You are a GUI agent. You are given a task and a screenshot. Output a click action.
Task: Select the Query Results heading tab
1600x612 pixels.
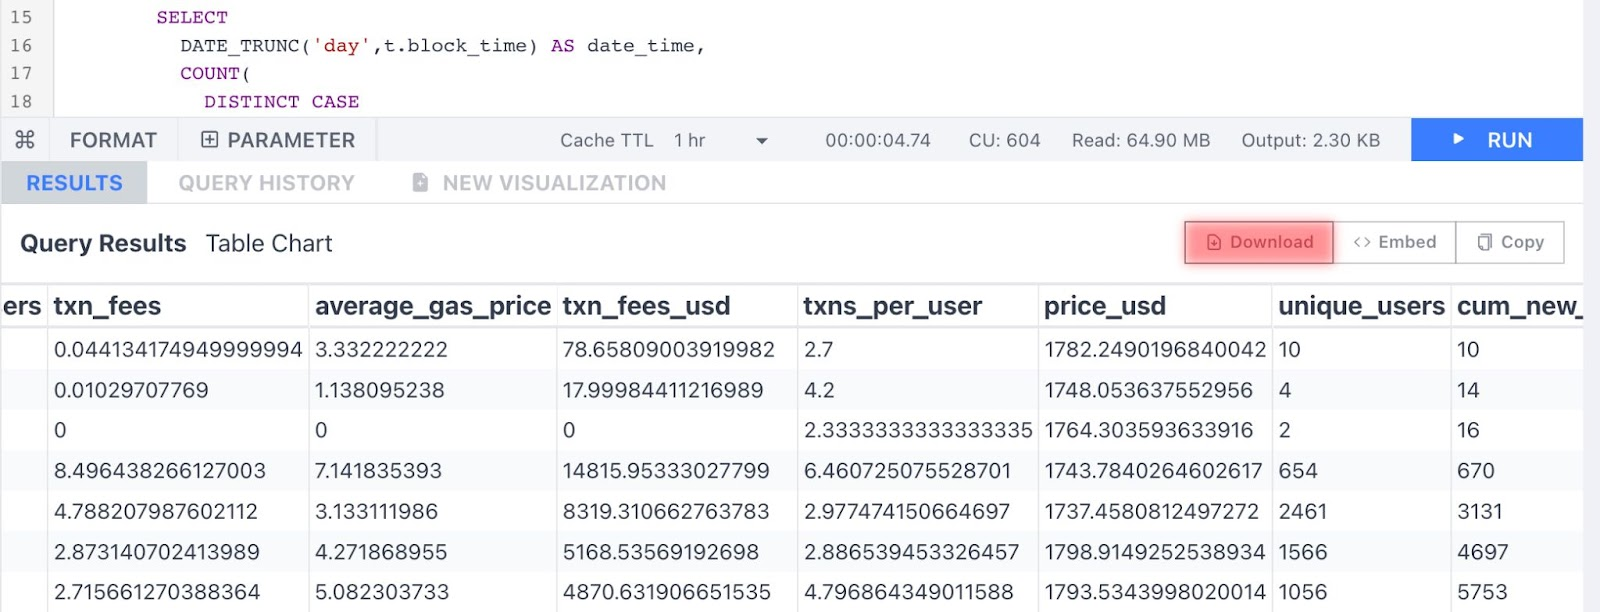(x=103, y=243)
